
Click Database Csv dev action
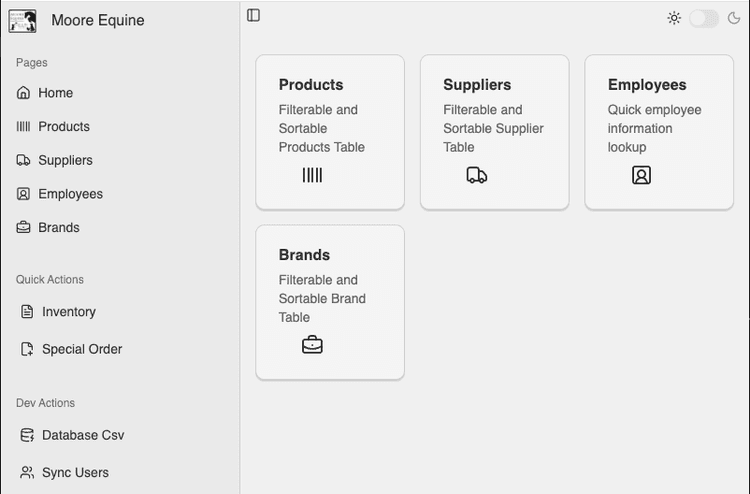click(83, 435)
